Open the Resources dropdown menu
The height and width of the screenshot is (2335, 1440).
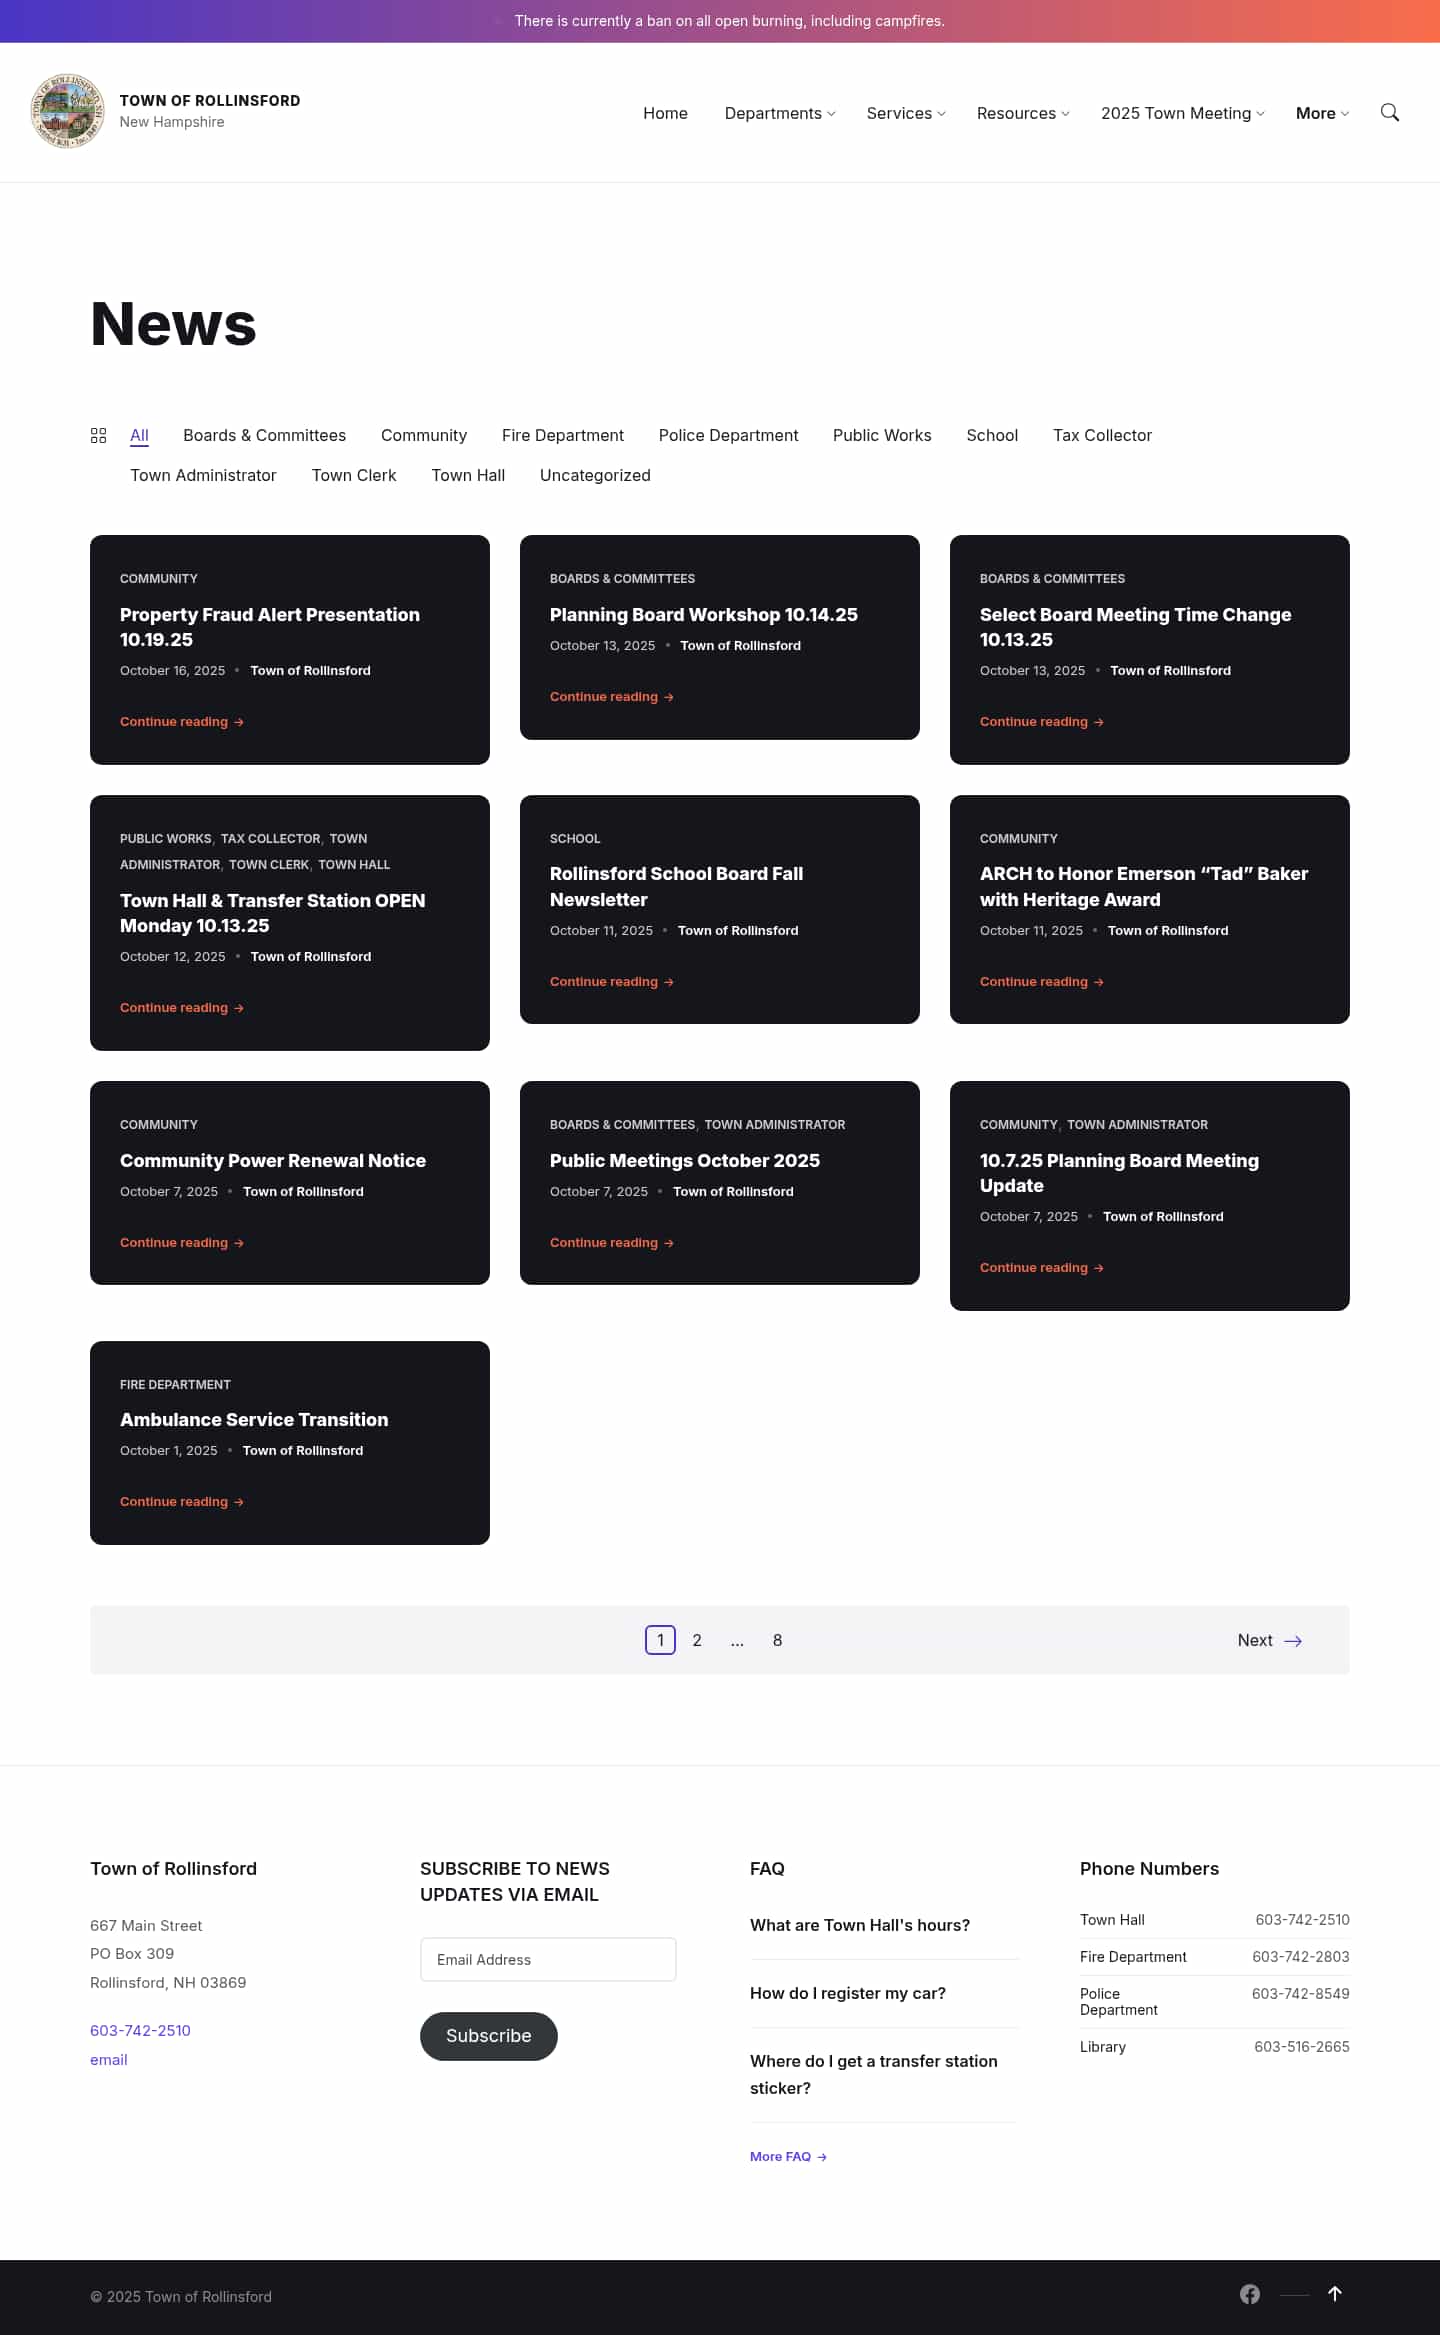1023,113
